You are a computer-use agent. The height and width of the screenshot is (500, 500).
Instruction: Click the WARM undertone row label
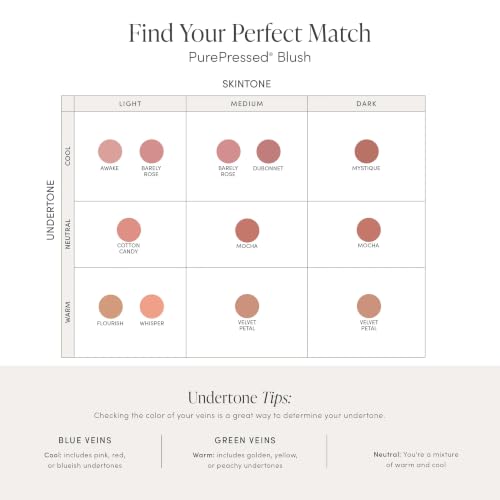click(68, 312)
